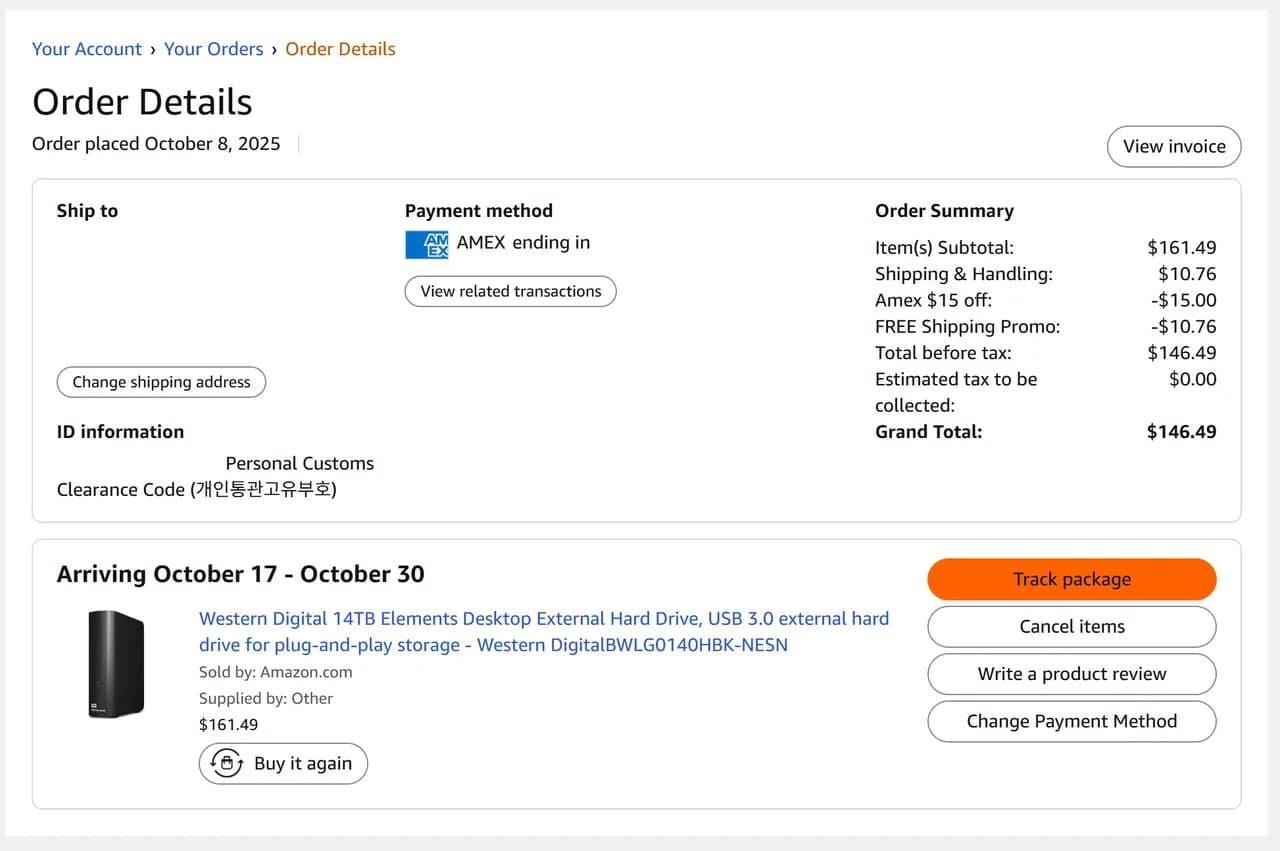Open the View invoice button
This screenshot has width=1280, height=851.
(x=1174, y=146)
